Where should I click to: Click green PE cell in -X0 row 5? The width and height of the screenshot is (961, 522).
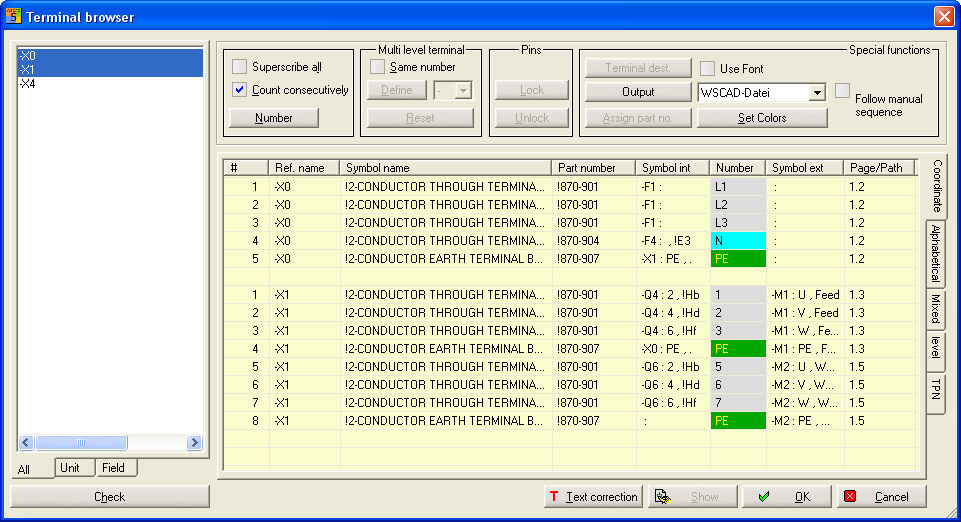pyautogui.click(x=738, y=259)
